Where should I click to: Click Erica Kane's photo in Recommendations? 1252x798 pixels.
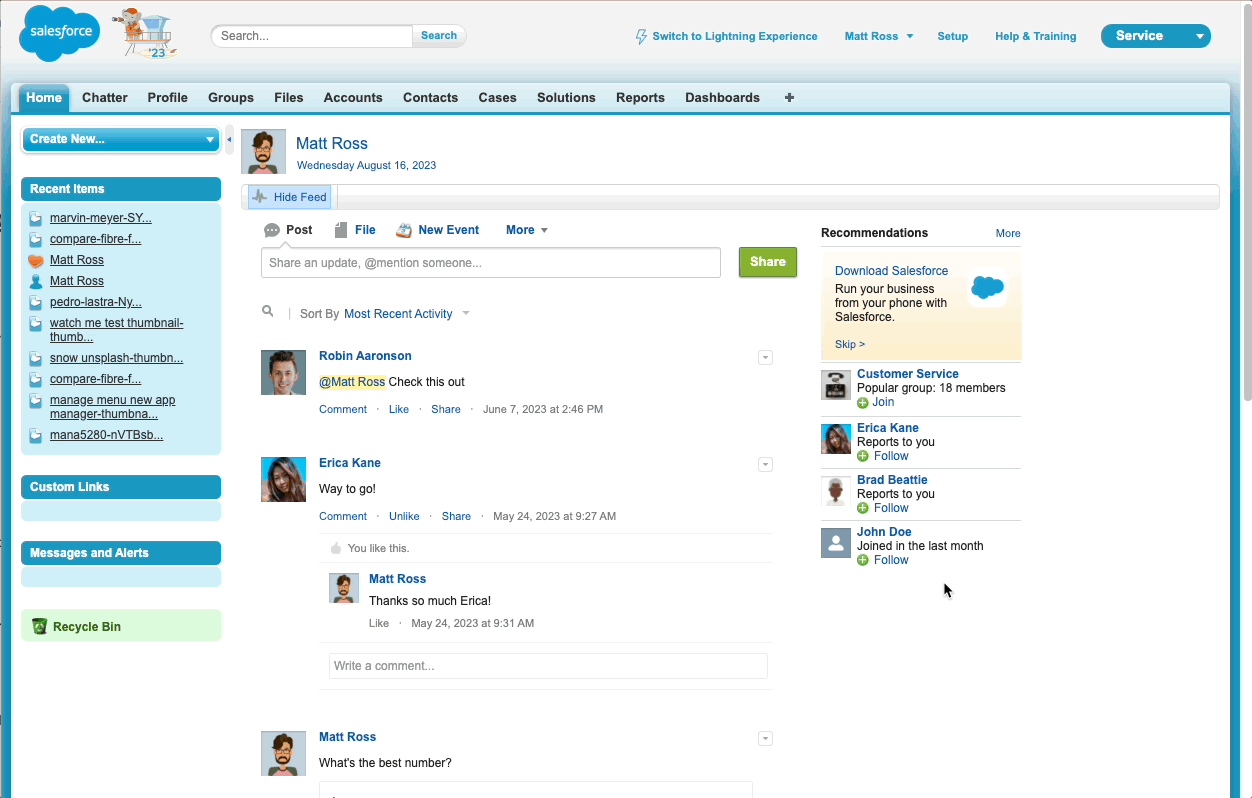click(x=836, y=439)
